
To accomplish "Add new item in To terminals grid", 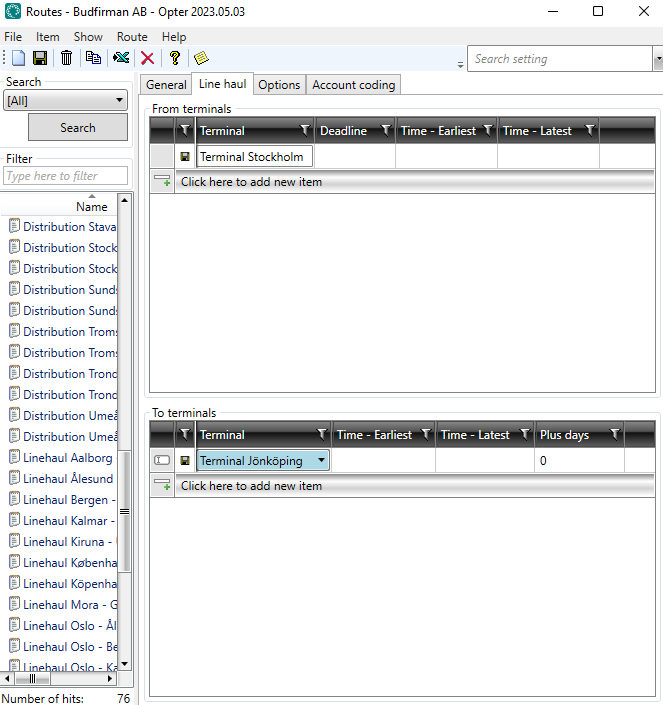I will [251, 486].
